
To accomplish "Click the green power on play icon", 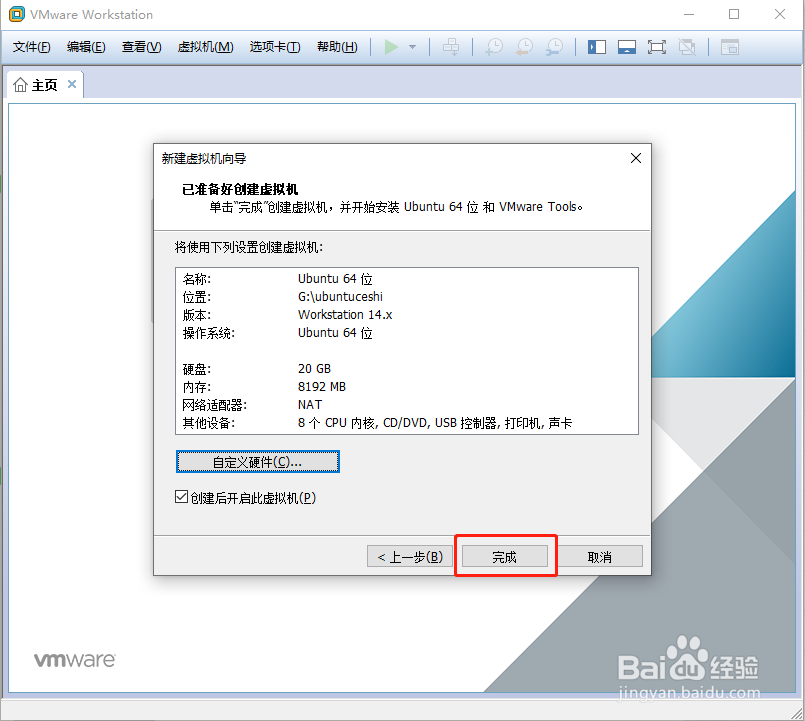I will coord(391,47).
